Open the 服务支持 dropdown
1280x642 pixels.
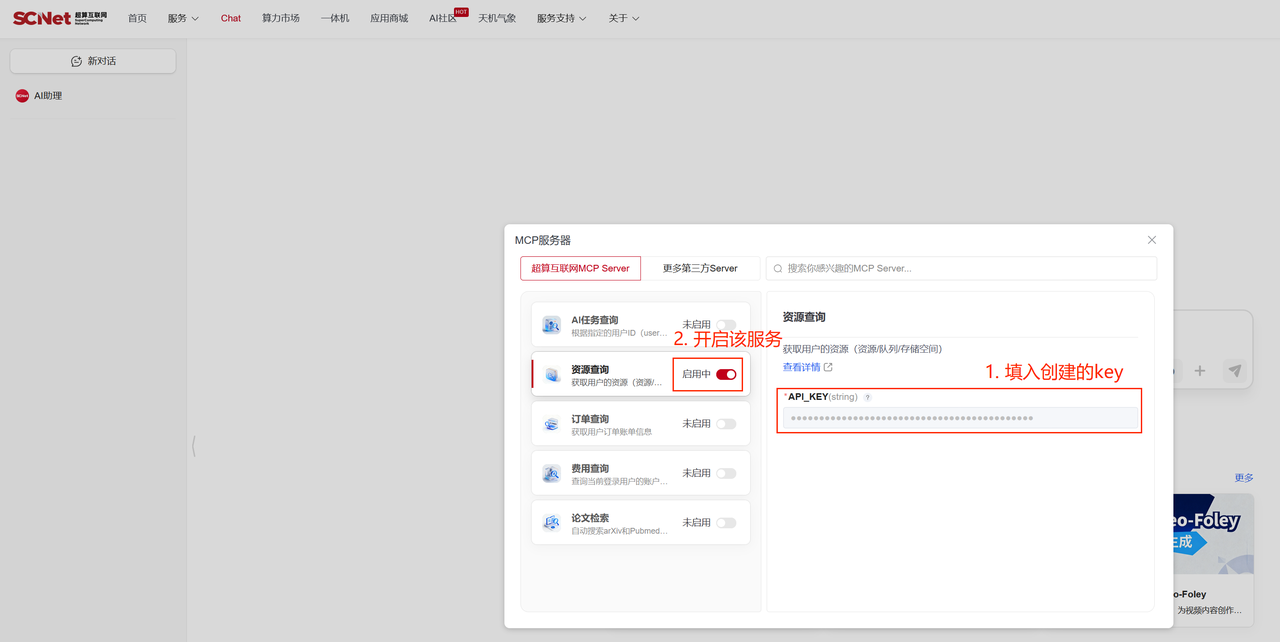(561, 18)
